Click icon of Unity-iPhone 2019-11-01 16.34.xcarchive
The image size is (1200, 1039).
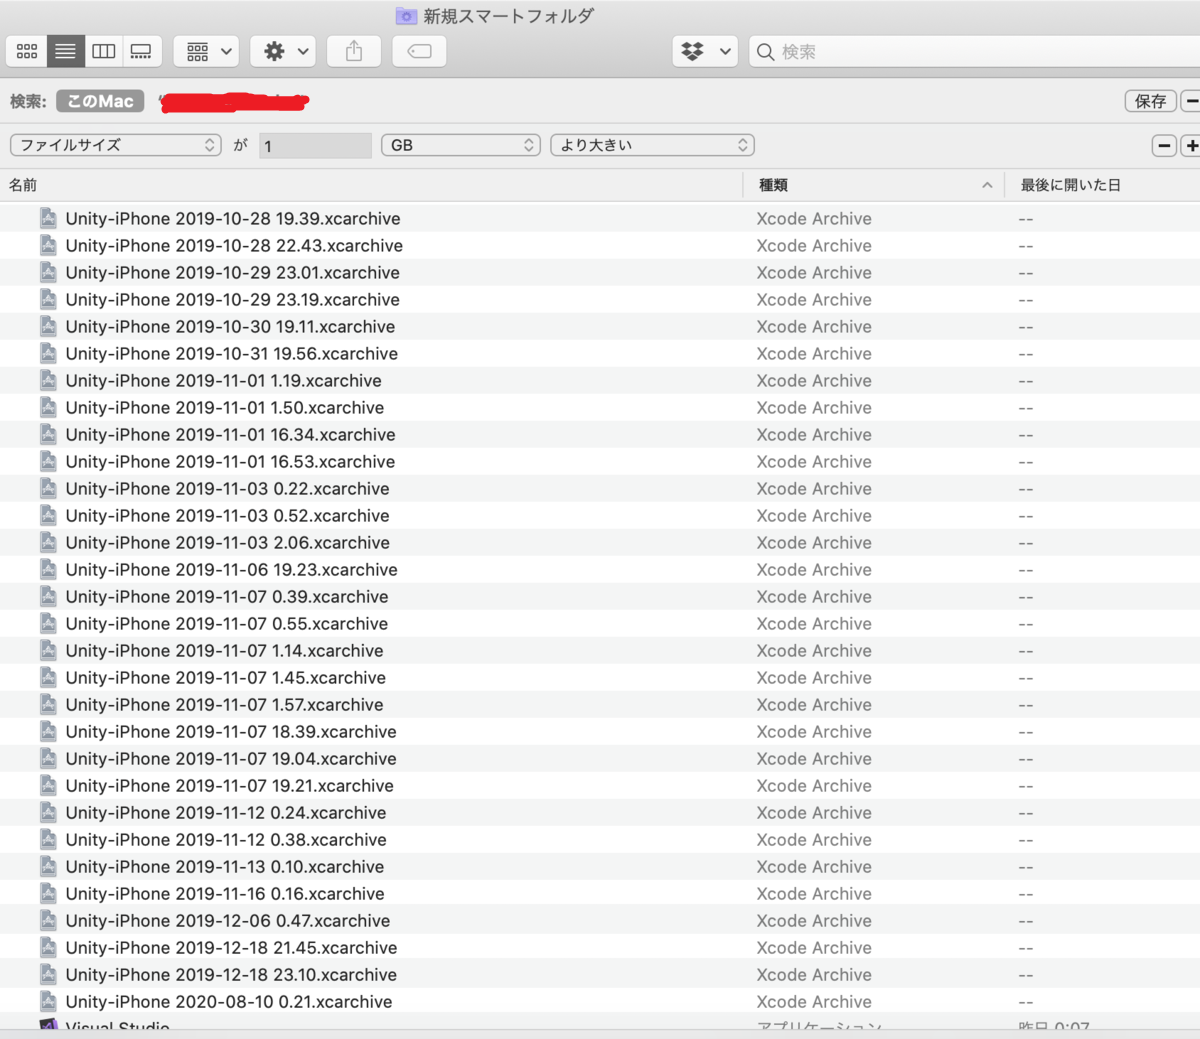(x=48, y=434)
